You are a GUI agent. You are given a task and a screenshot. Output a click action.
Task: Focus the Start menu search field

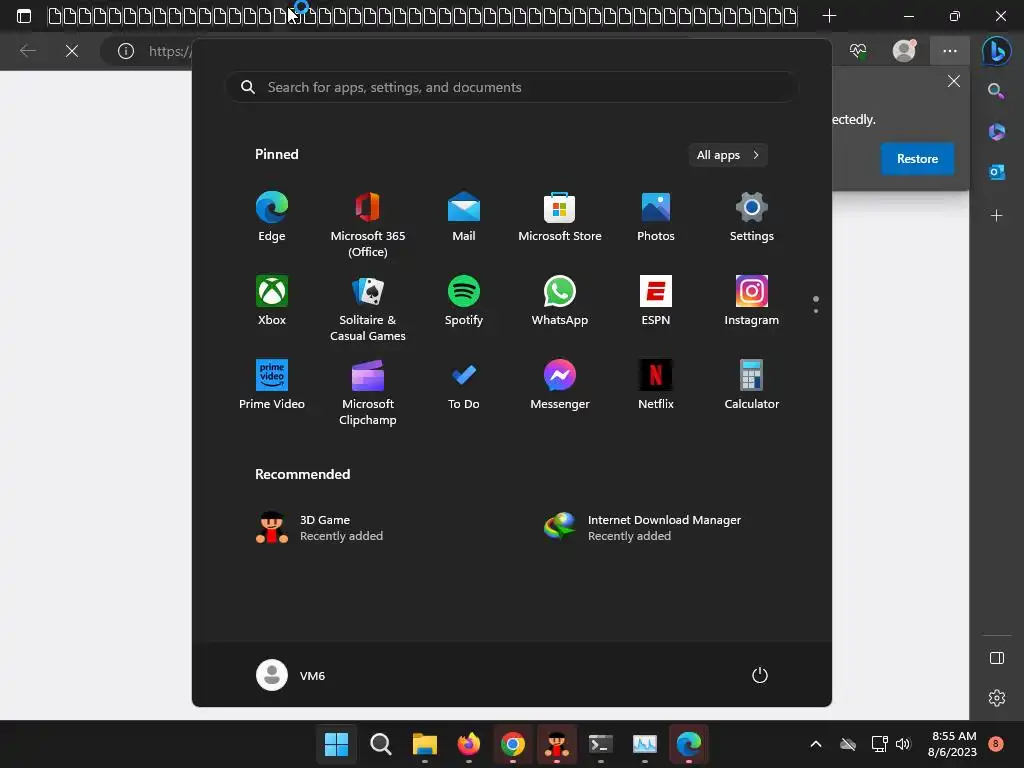511,87
